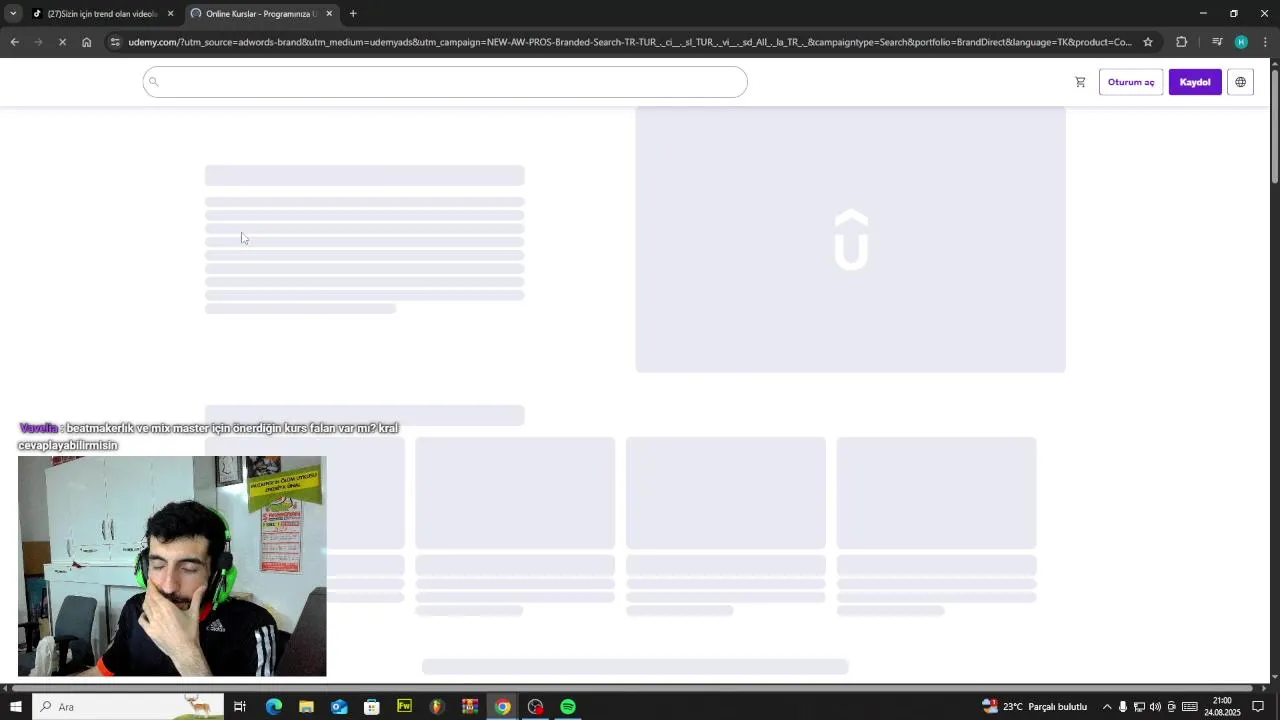Viewport: 1280px width, 720px height.
Task: Click the Chrome taskbar icon
Action: (502, 707)
